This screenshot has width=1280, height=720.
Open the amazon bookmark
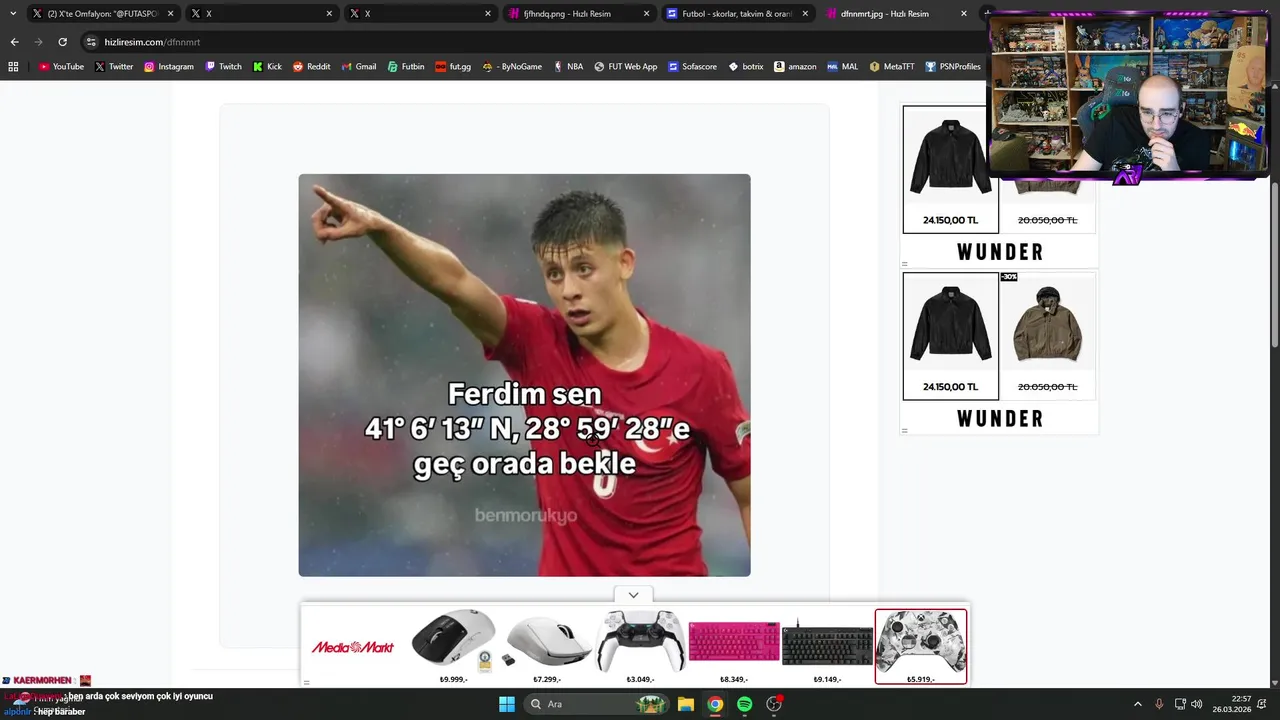pos(795,67)
